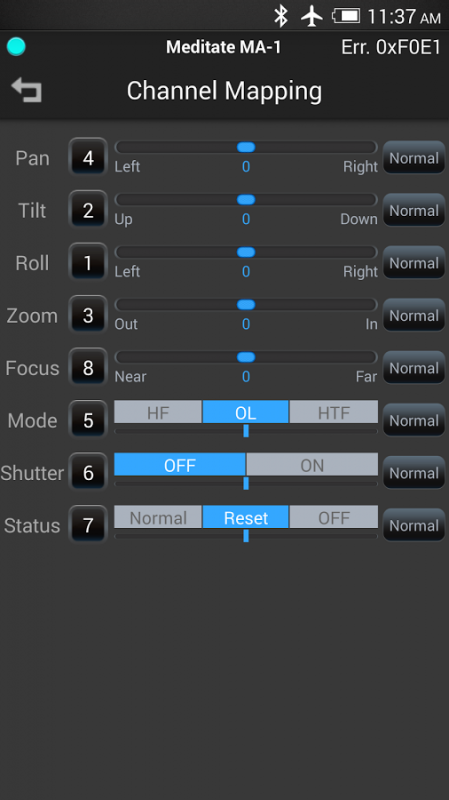Tap the back arrow icon

coord(27,90)
